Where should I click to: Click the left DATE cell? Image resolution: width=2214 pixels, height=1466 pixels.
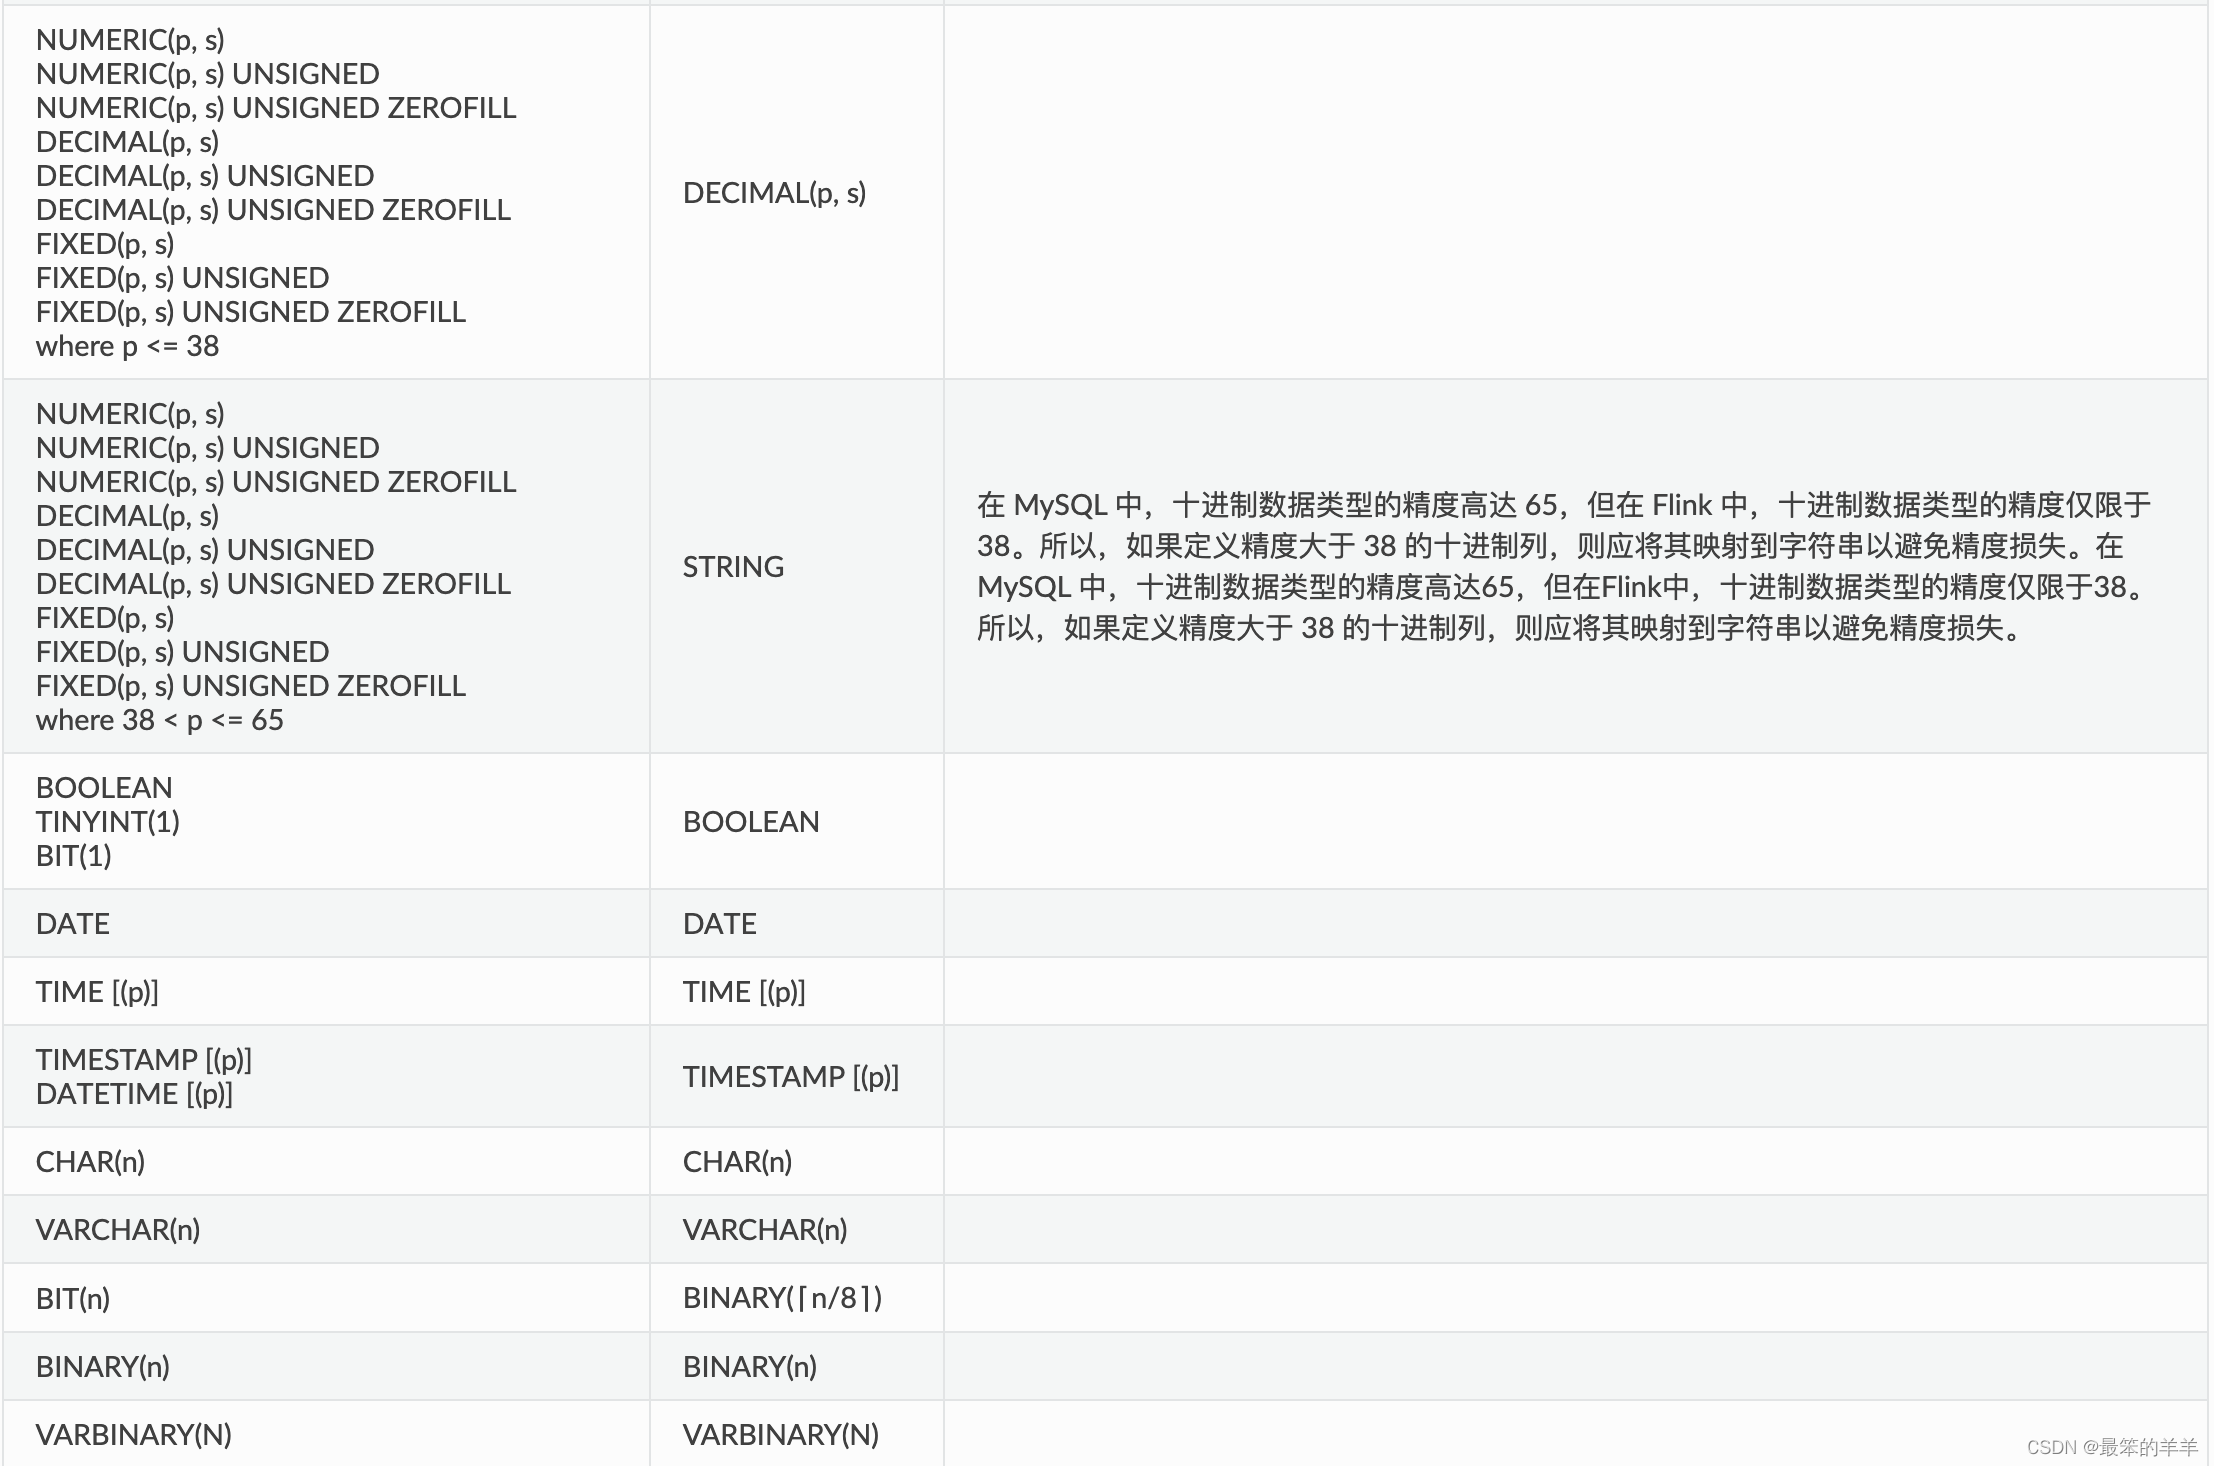pyautogui.click(x=73, y=924)
